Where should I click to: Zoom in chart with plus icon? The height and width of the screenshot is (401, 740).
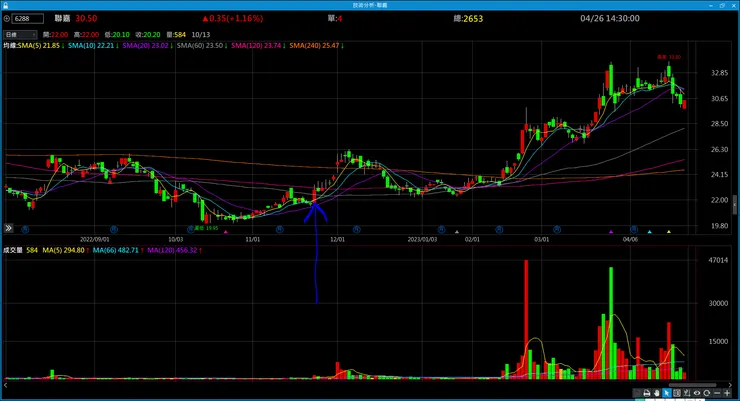(x=727, y=393)
